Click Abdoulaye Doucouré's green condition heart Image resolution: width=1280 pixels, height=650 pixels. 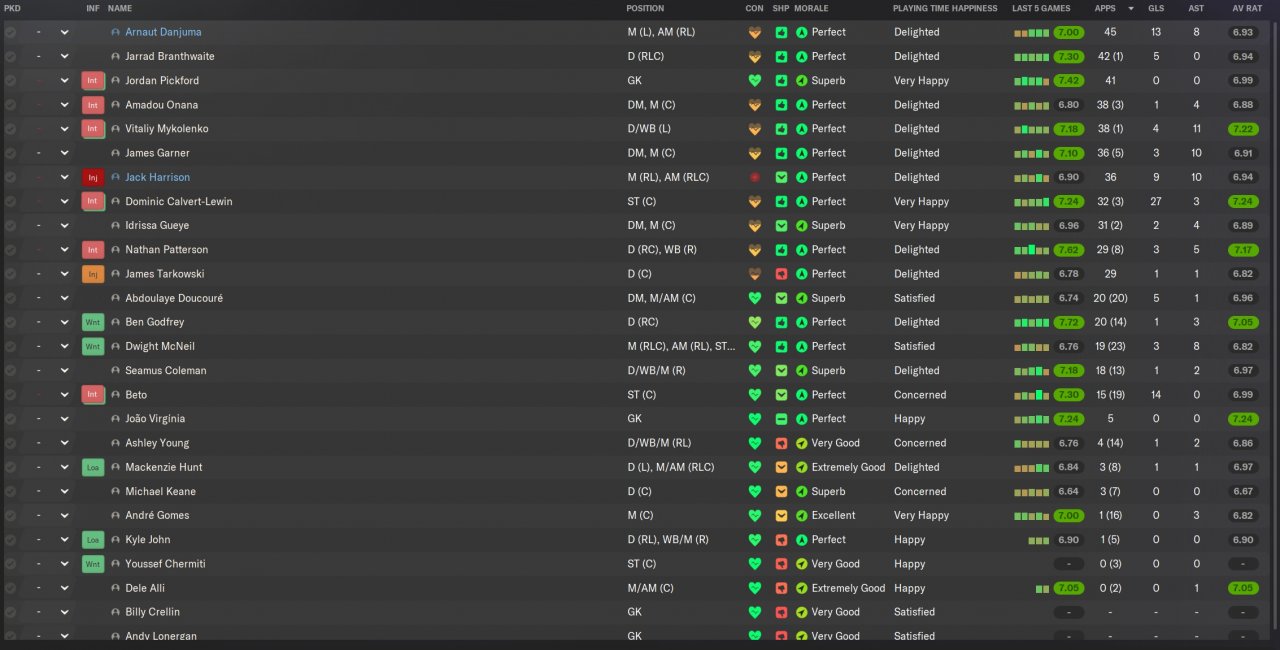(x=755, y=298)
